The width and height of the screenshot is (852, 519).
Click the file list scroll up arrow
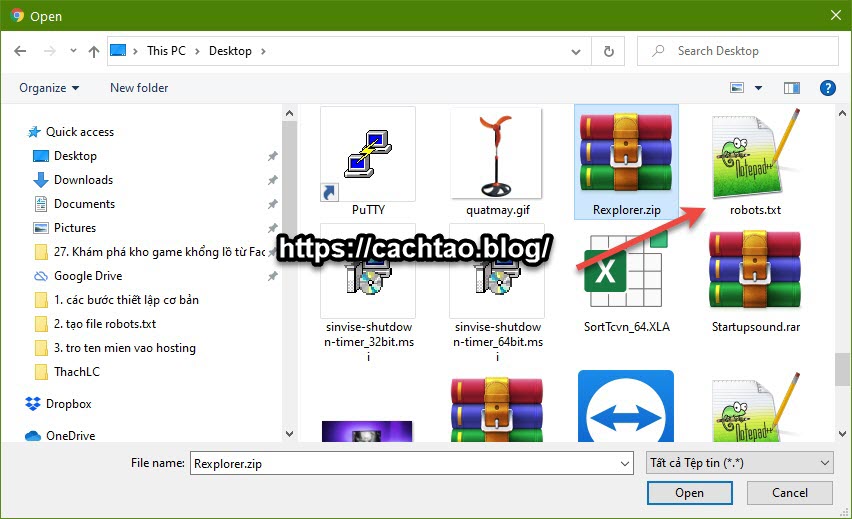843,113
